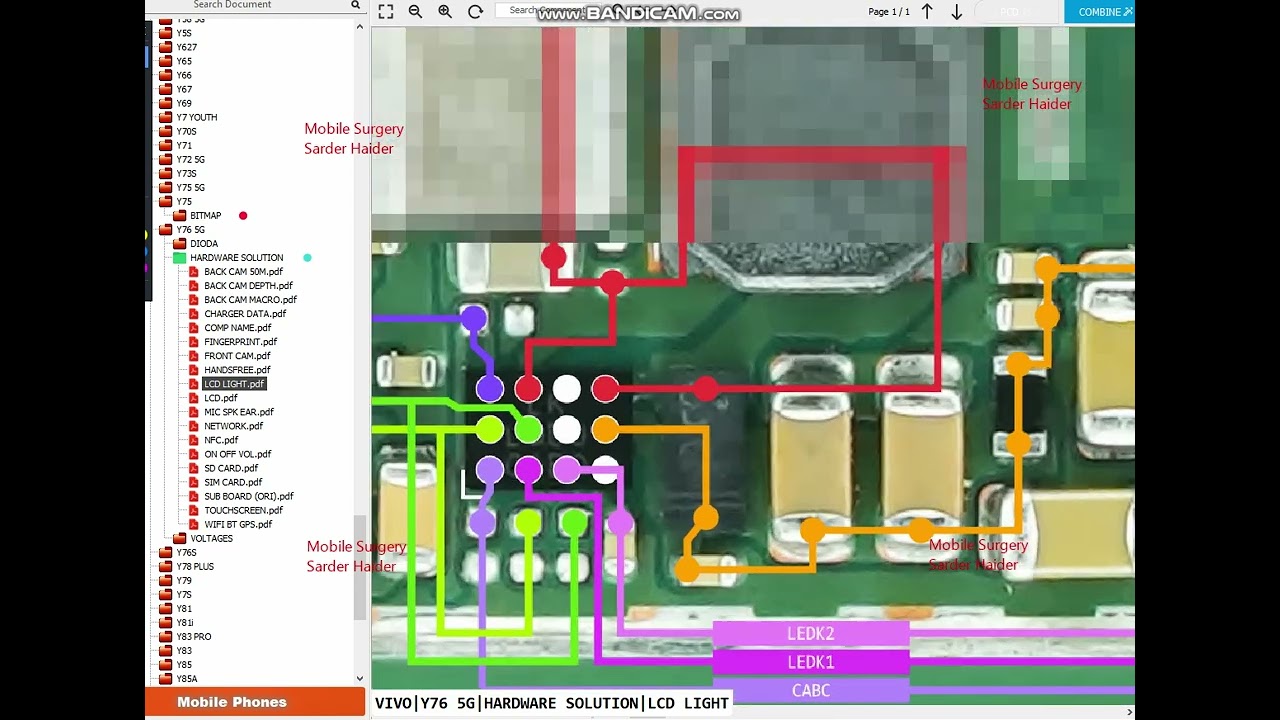This screenshot has width=1280, height=720.
Task: Click PDF icon of TOUCHSCREEN.pdf
Action: click(194, 509)
